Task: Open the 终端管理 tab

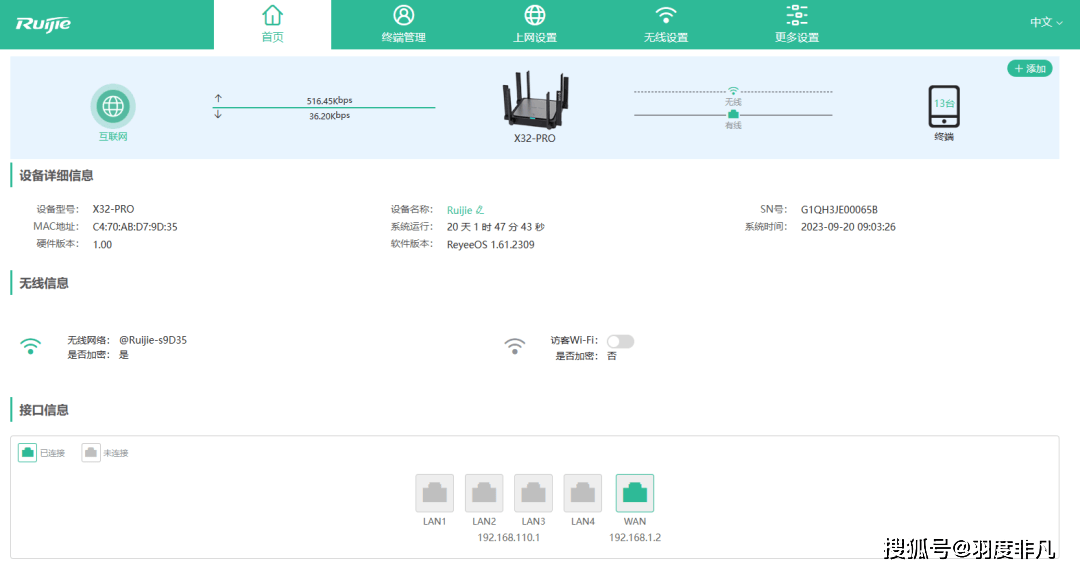Action: coord(403,25)
